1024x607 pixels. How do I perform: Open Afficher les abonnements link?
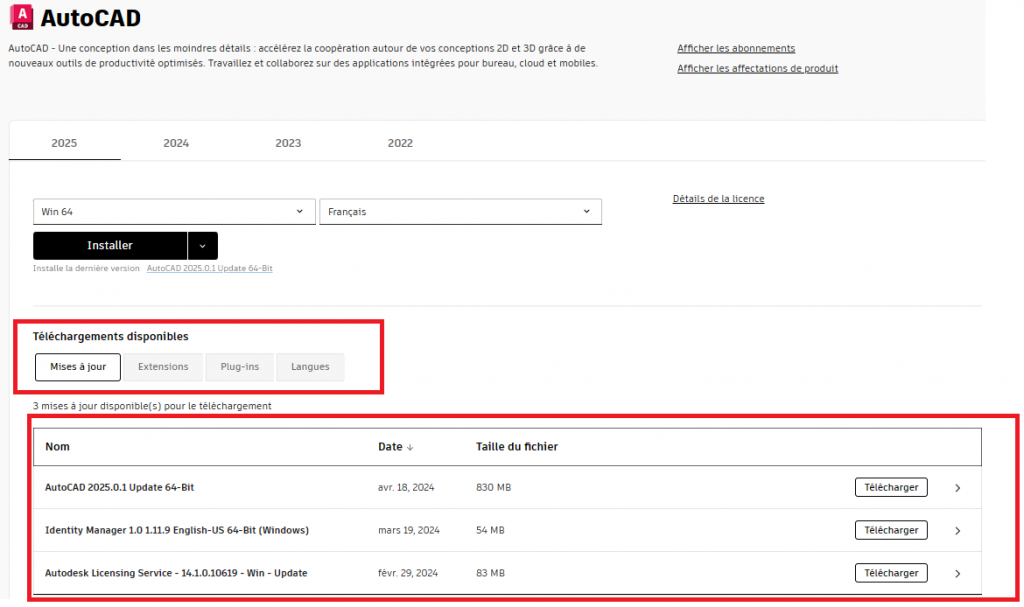736,49
